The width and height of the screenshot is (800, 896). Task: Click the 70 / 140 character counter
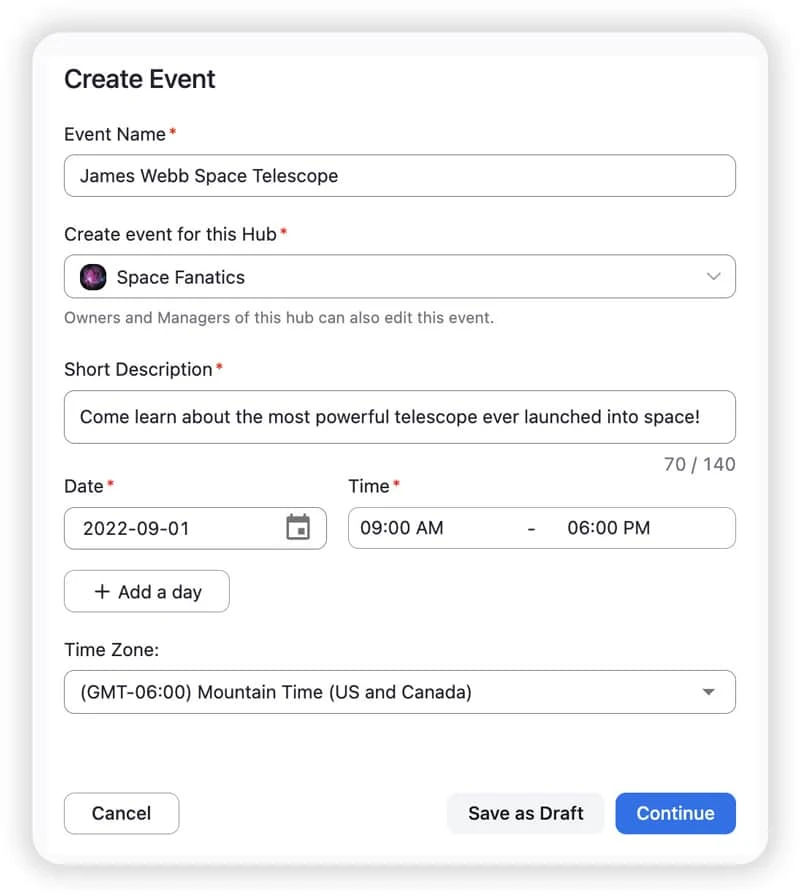[x=699, y=464]
